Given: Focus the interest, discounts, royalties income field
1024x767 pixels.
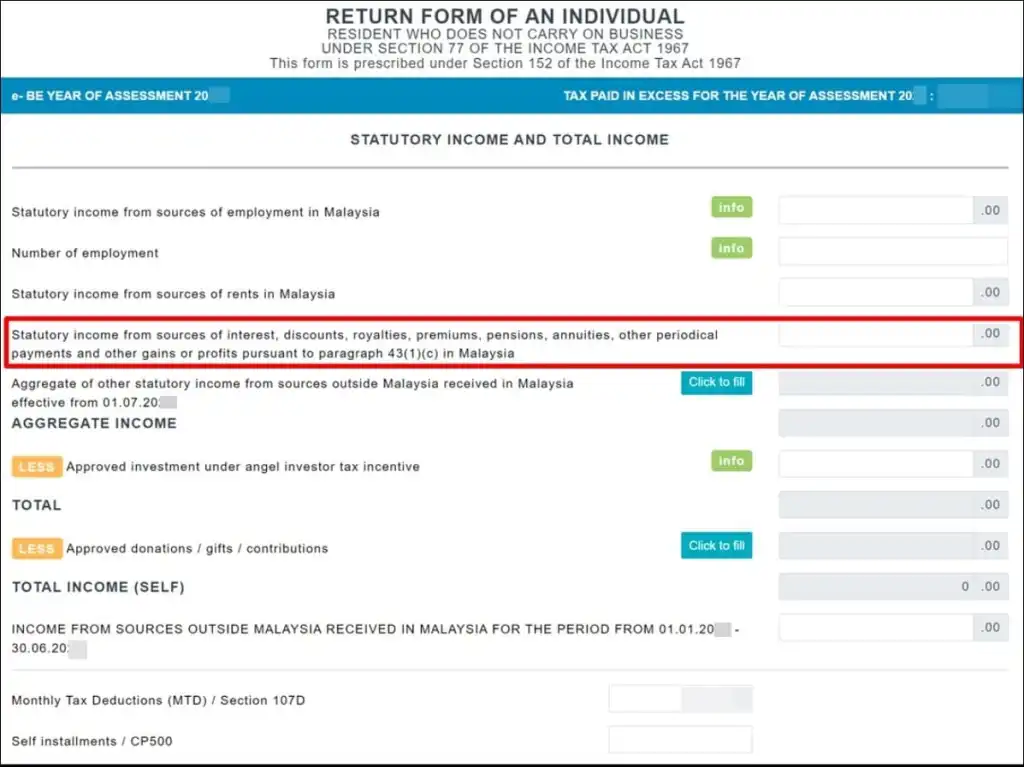Looking at the screenshot, I should click(x=875, y=334).
